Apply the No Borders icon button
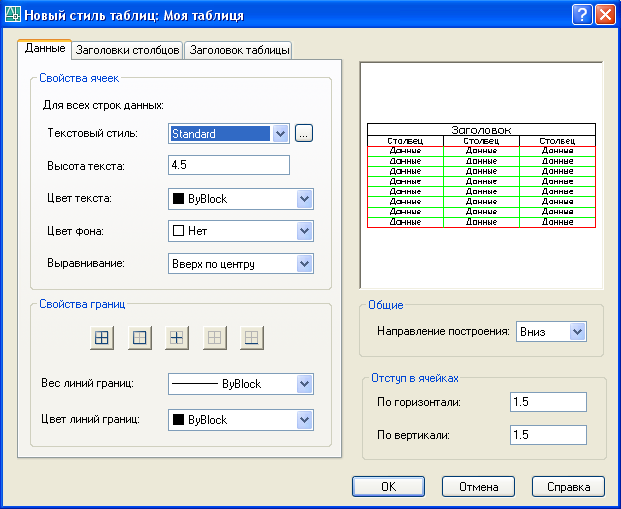This screenshot has width=621, height=509. coord(214,338)
